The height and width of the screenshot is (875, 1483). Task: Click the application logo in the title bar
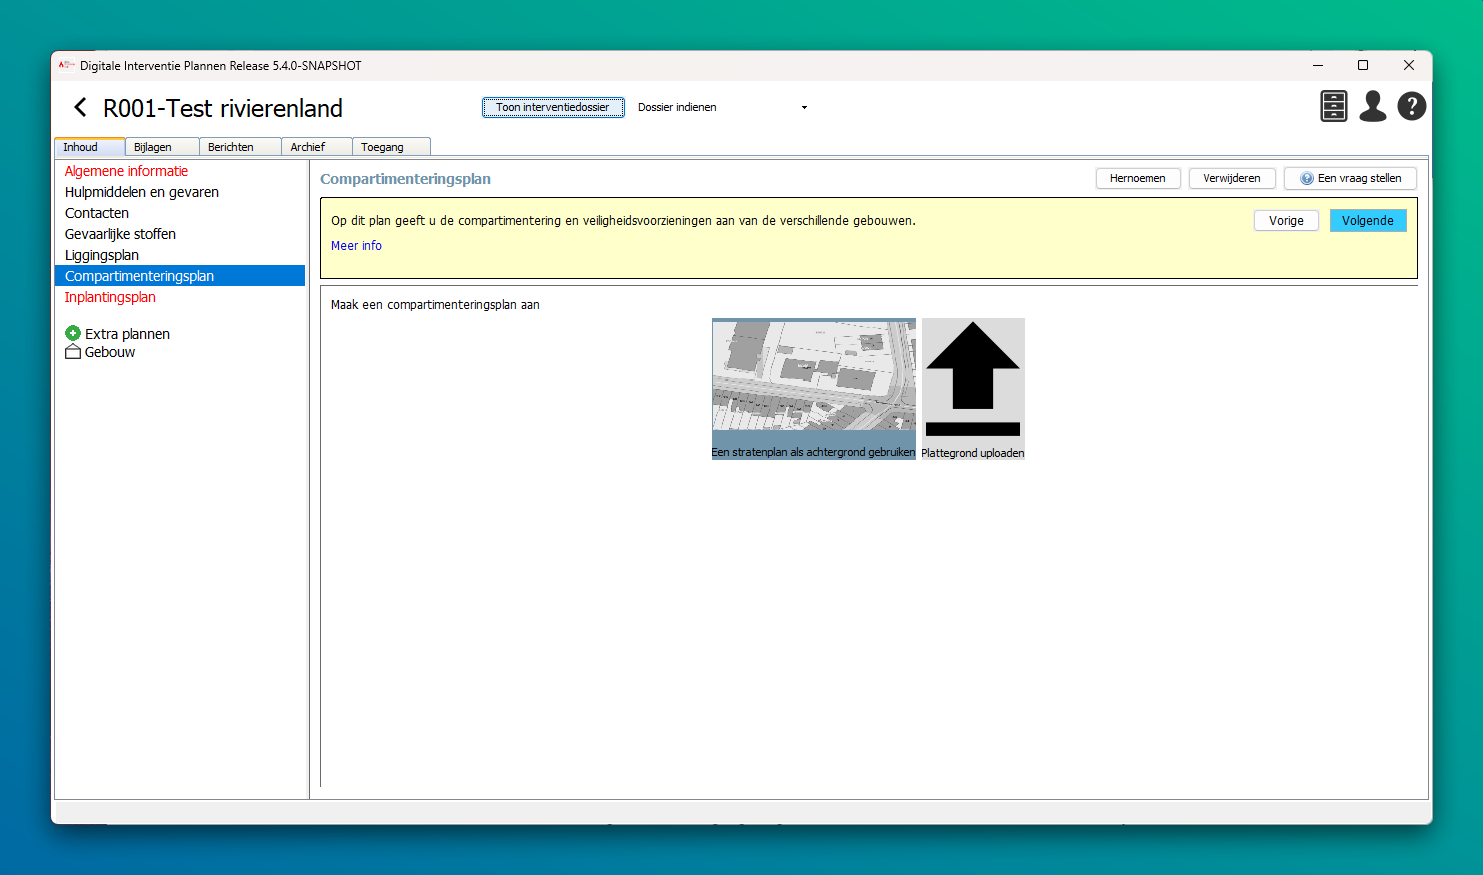[x=67, y=65]
